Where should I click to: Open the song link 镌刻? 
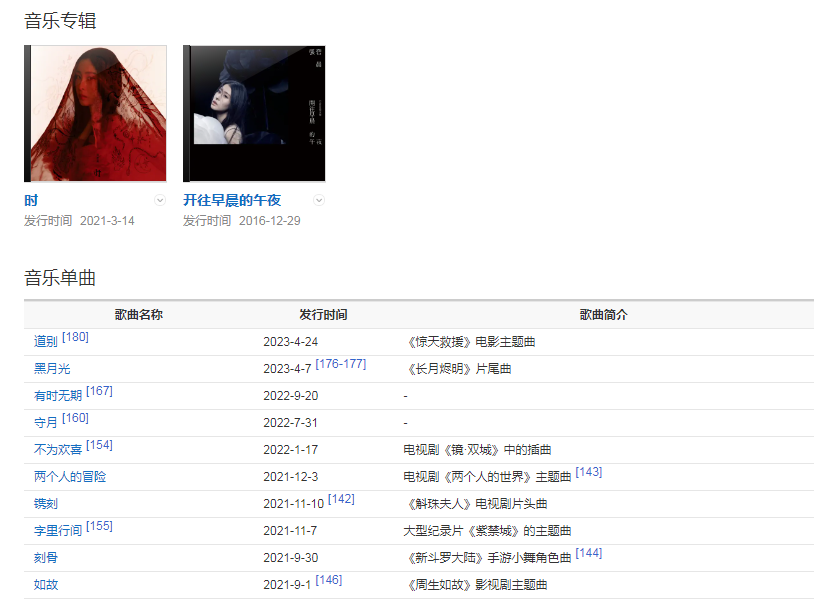[x=46, y=504]
